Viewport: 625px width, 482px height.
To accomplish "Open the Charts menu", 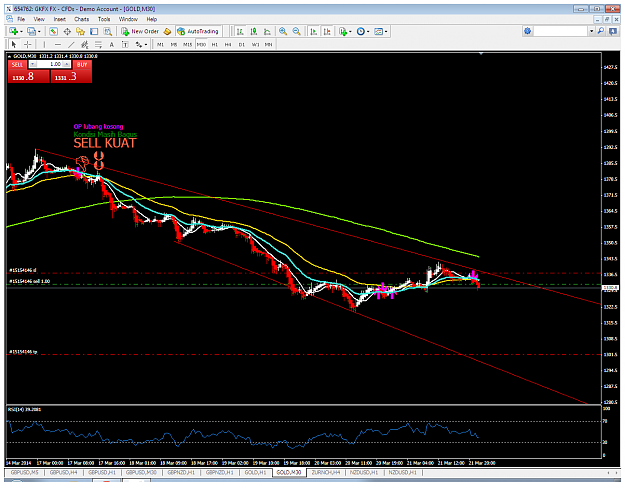I will point(81,19).
